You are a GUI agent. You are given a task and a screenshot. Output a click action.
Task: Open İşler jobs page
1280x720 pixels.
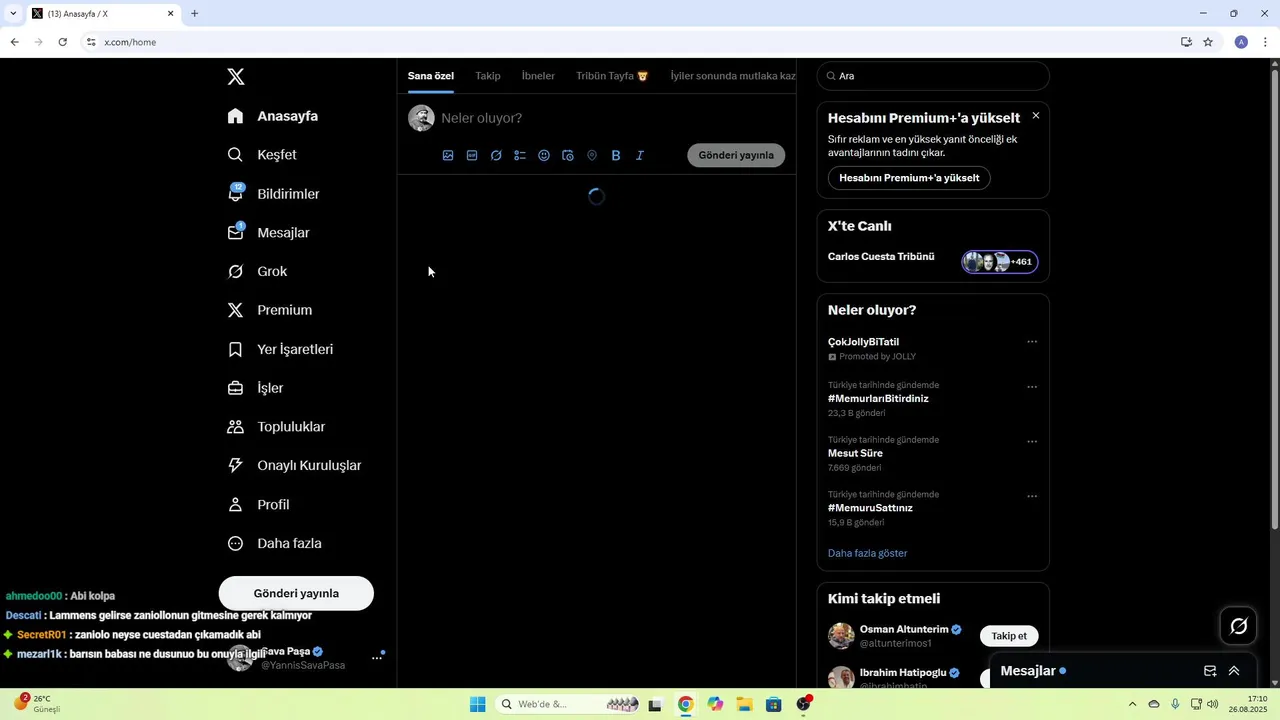pyautogui.click(x=256, y=388)
